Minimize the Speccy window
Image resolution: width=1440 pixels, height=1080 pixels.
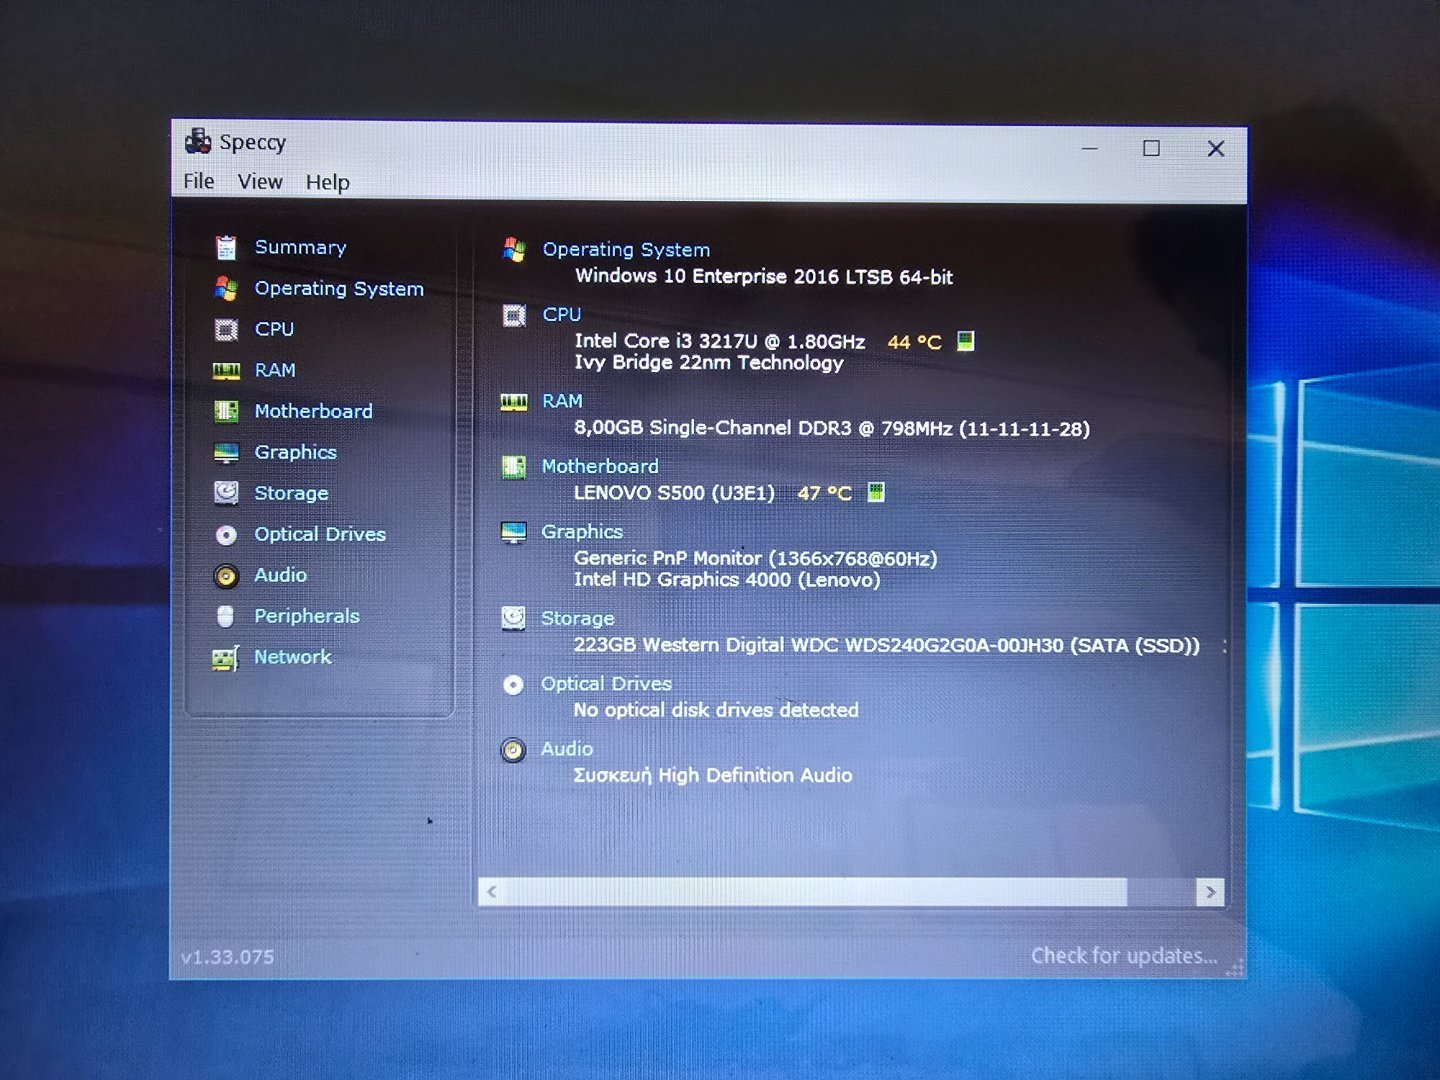1090,148
